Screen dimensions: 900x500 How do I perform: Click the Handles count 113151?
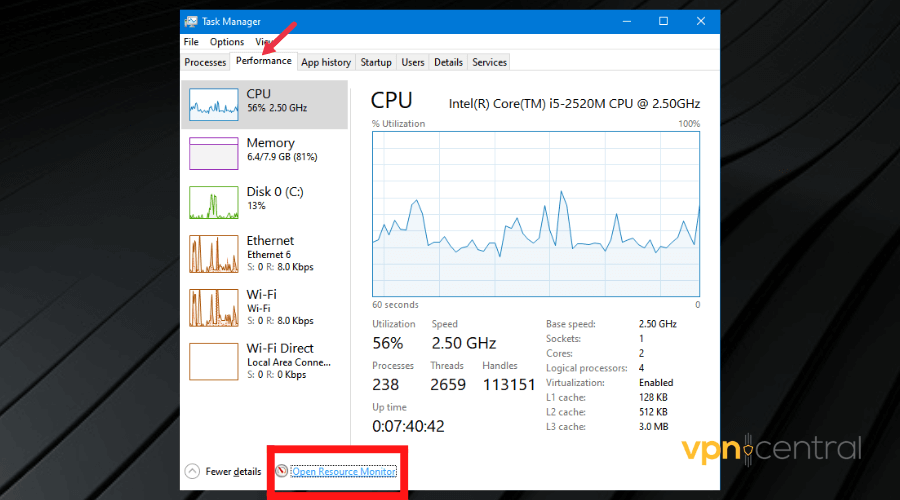tap(509, 385)
